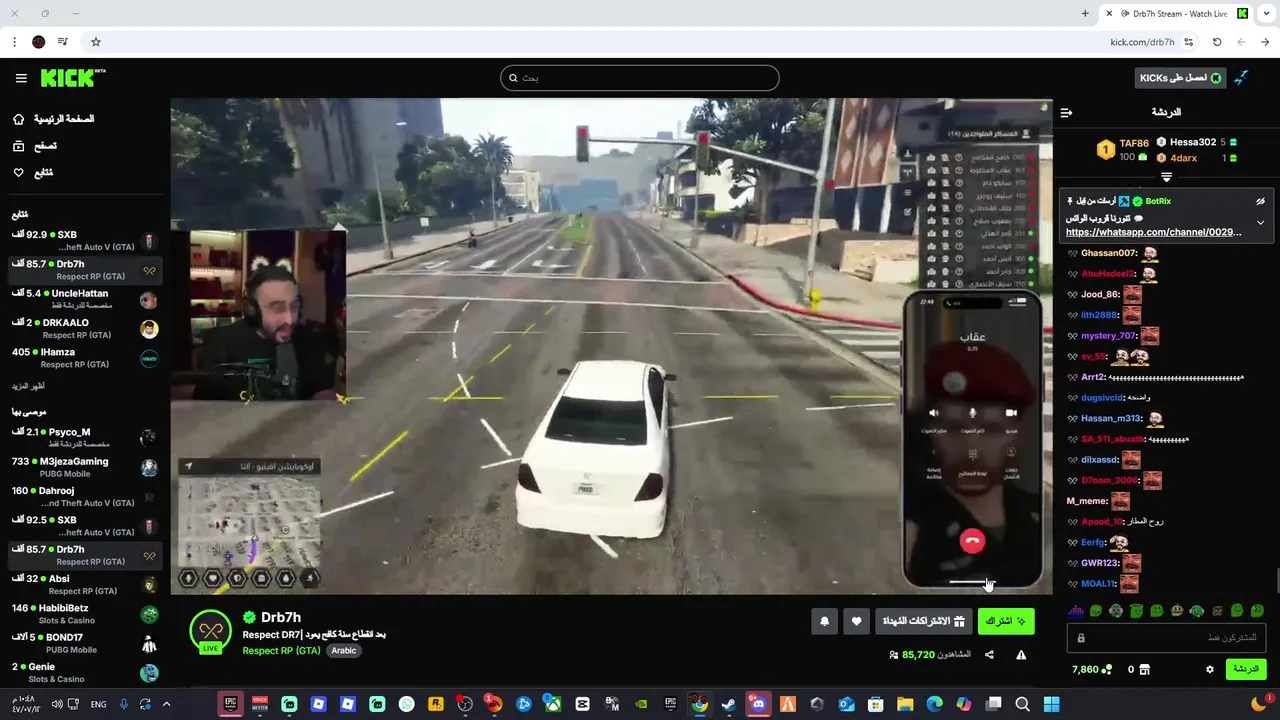Open HabibiBetz recommended channel

pos(84,614)
